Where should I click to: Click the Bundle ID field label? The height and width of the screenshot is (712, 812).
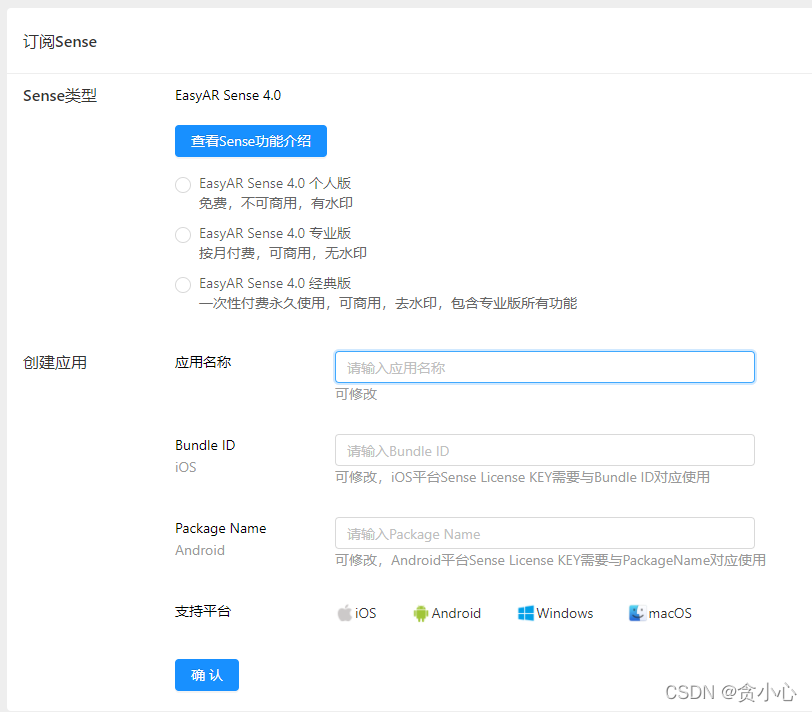point(205,445)
